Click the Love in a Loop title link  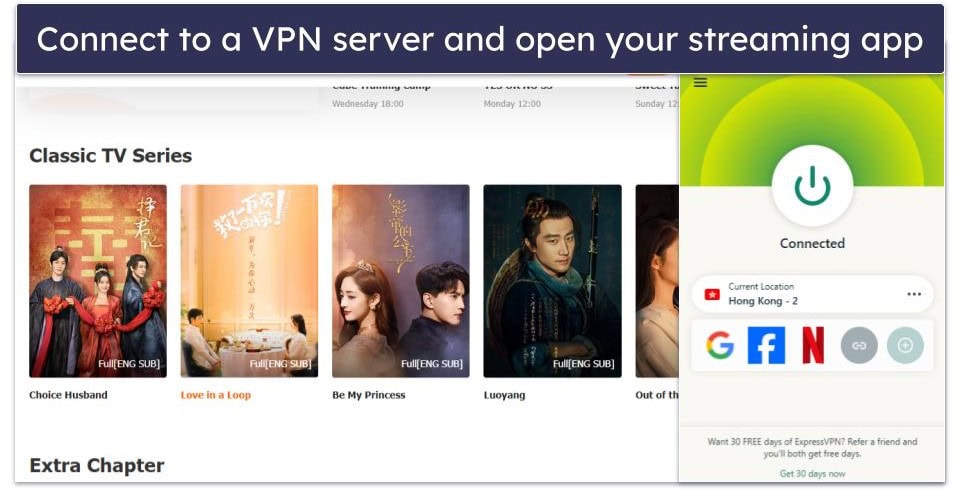pos(215,395)
